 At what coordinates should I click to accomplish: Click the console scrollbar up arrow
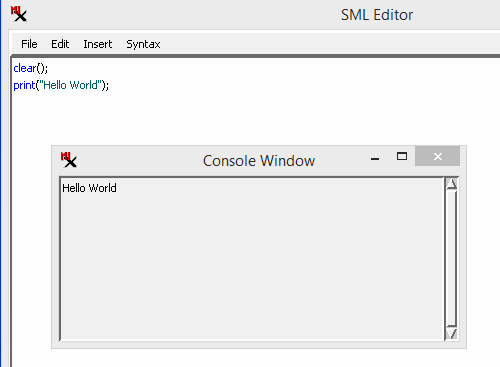coord(452,184)
